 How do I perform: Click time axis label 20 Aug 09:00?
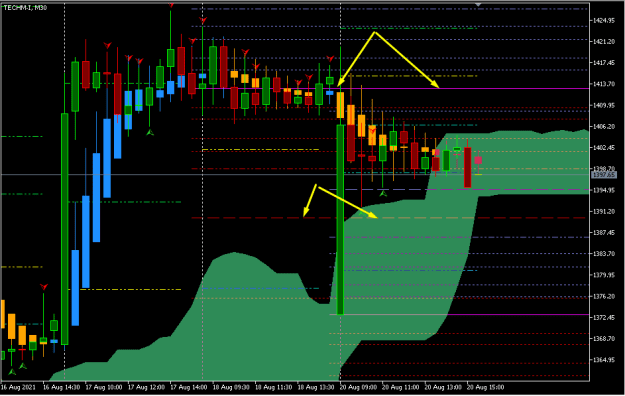point(358,387)
